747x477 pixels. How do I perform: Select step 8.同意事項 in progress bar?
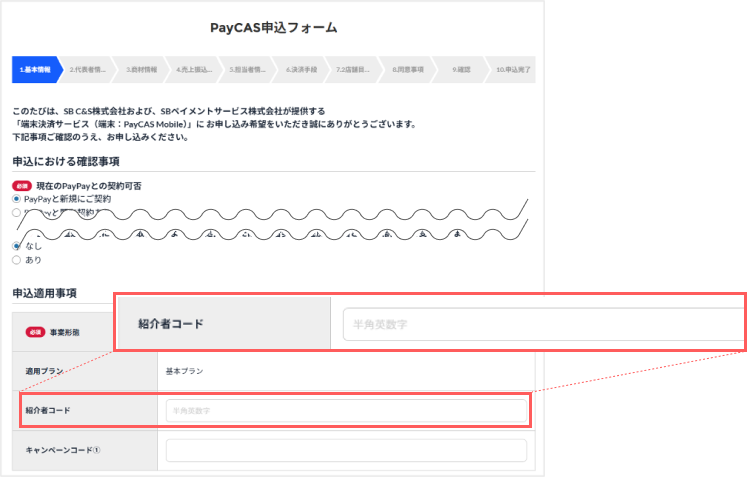pyautogui.click(x=408, y=70)
